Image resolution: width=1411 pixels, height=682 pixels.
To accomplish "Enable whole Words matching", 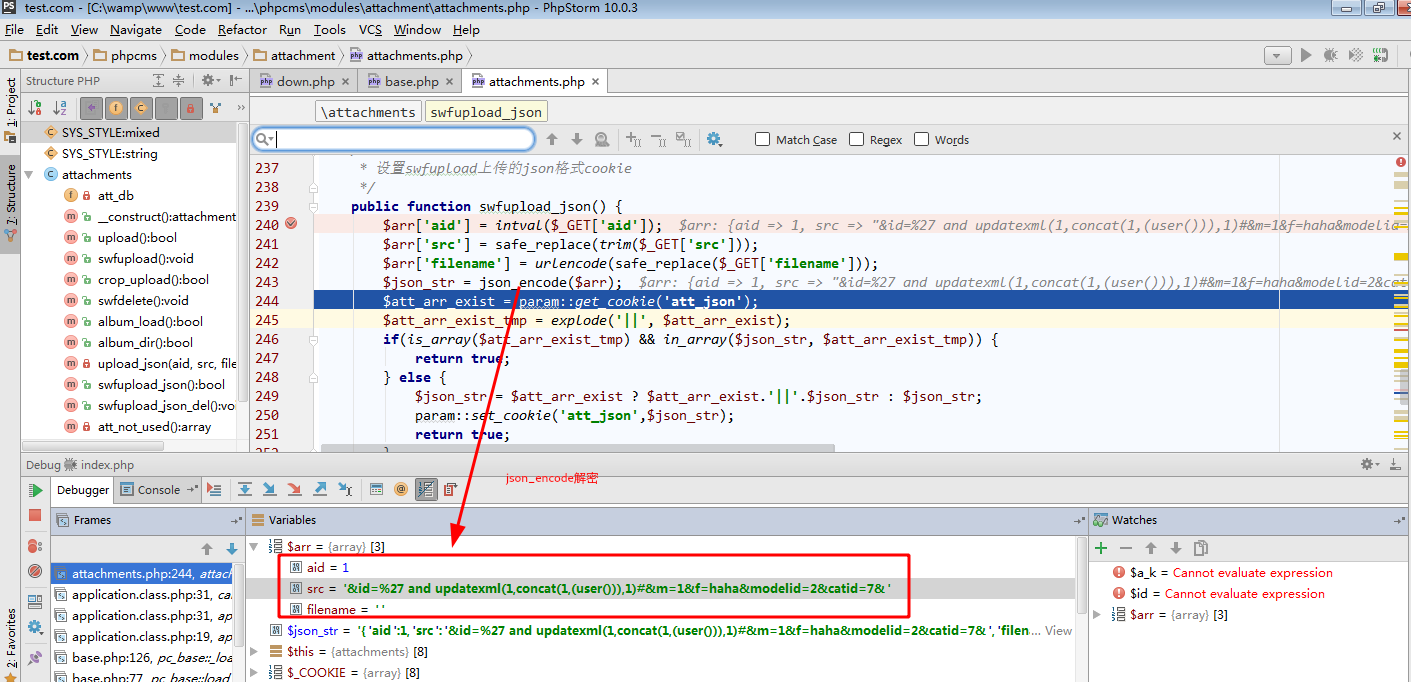I will (x=921, y=139).
